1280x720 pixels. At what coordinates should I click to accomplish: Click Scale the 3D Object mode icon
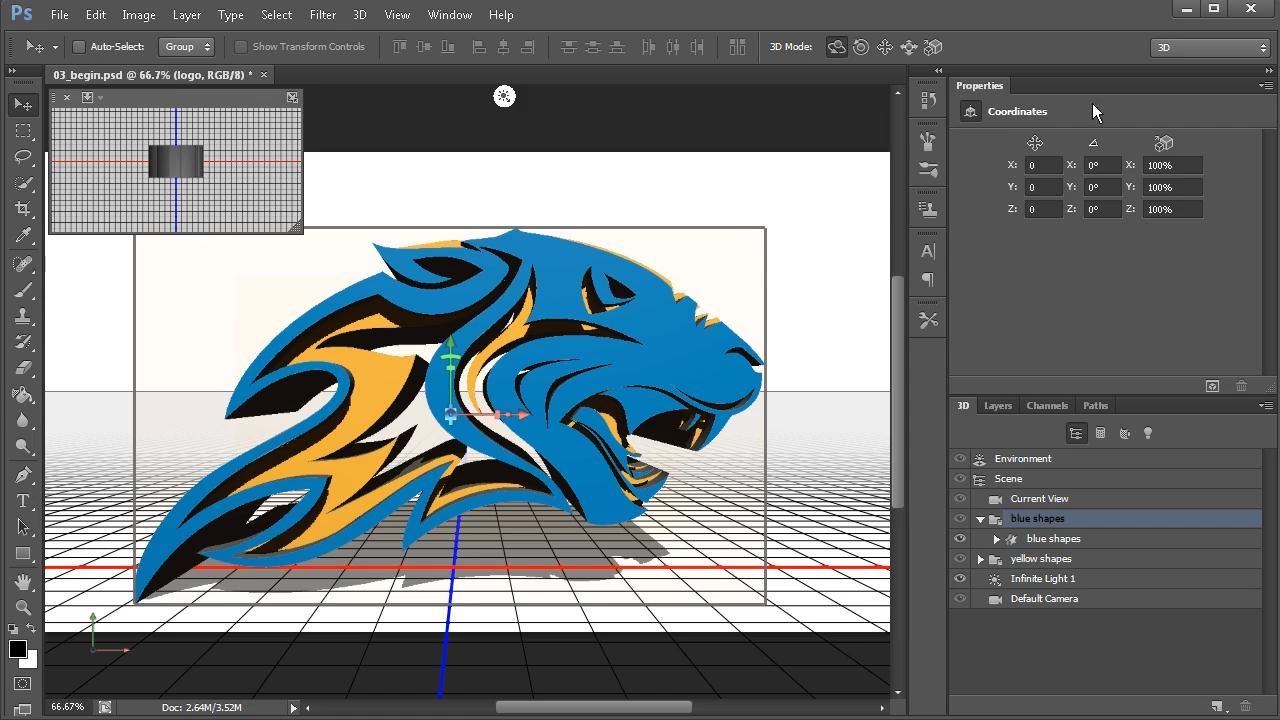[x=933, y=47]
